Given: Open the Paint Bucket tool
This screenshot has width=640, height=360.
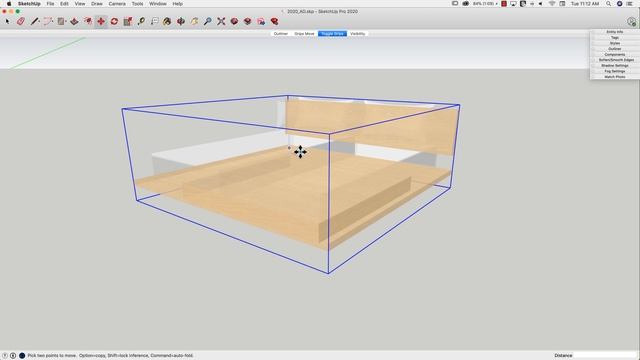Looking at the screenshot, I should click(167, 21).
